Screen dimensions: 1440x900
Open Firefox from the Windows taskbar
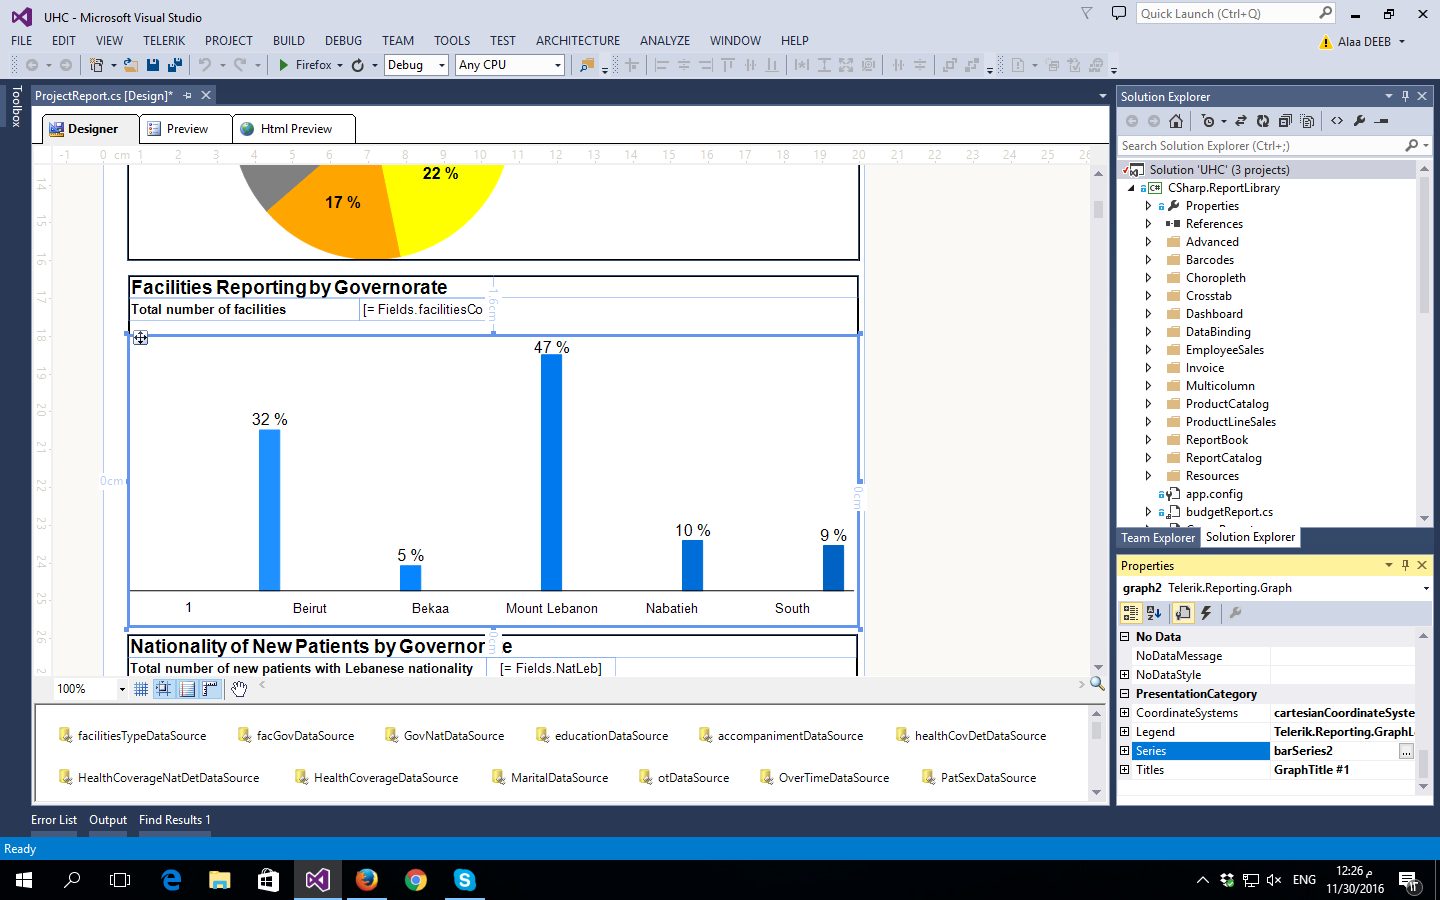[367, 880]
